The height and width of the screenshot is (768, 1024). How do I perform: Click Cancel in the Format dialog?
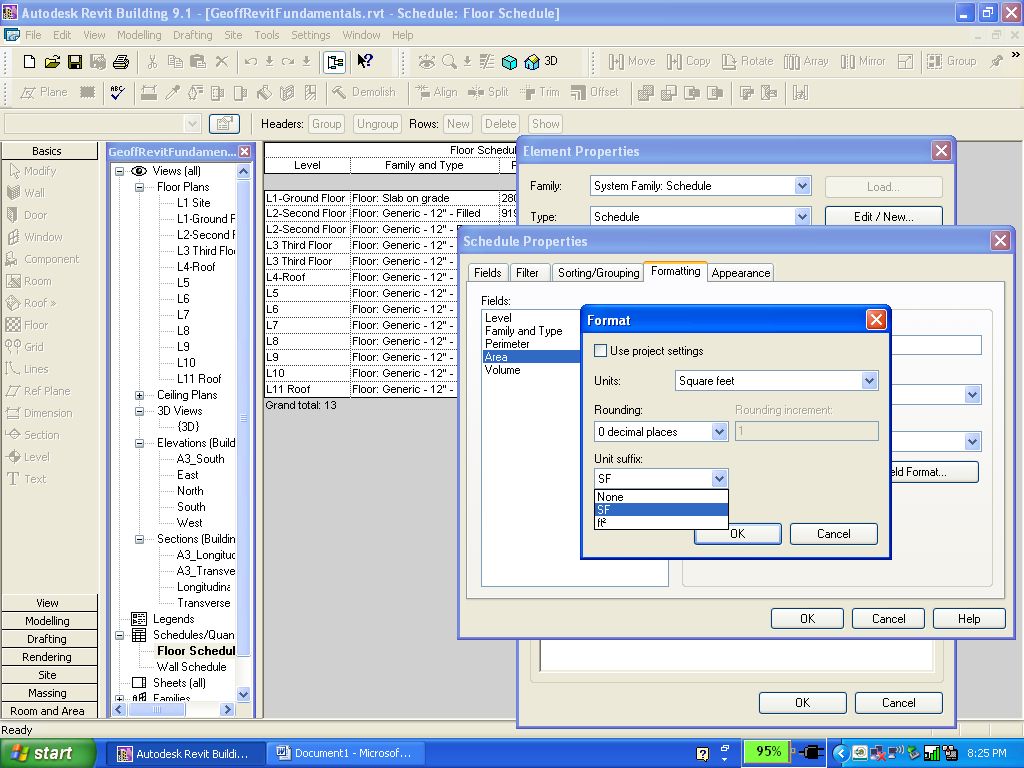point(833,534)
